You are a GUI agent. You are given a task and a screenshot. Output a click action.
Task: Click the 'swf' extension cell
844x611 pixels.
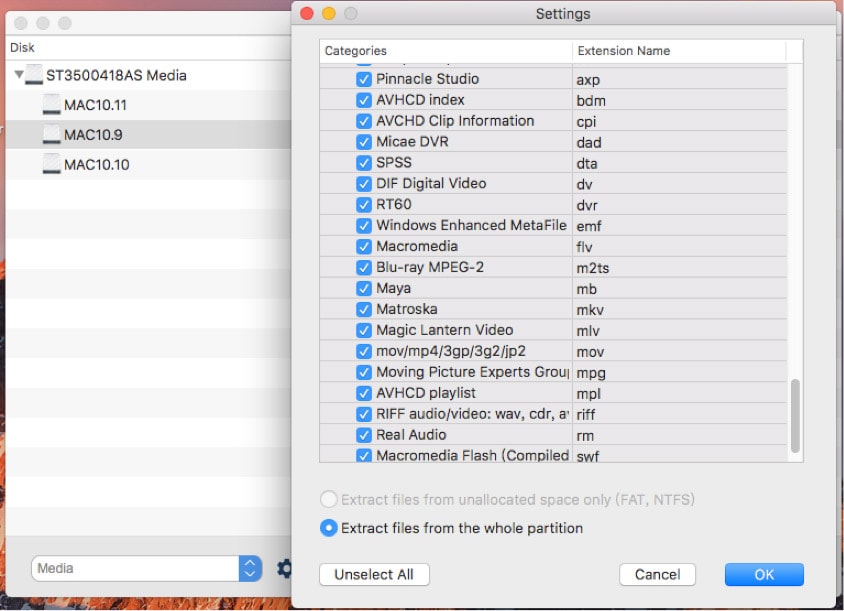(679, 455)
